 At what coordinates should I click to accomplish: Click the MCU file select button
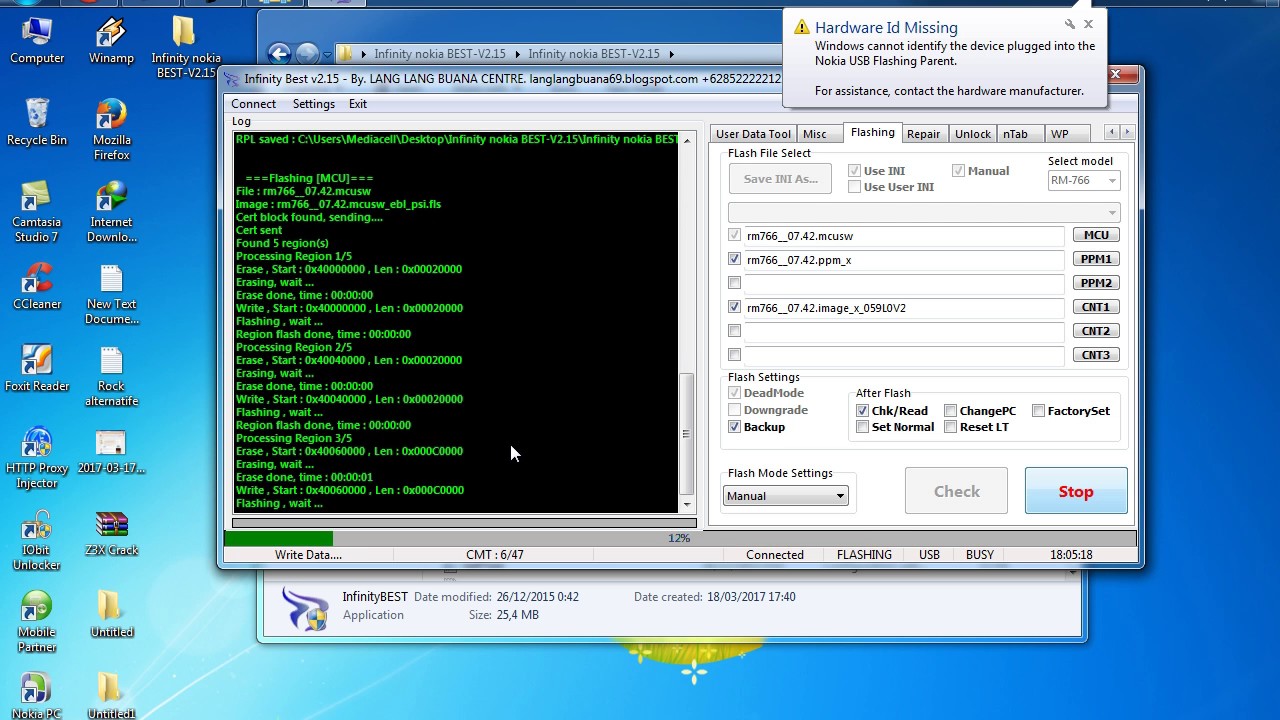(x=1096, y=235)
